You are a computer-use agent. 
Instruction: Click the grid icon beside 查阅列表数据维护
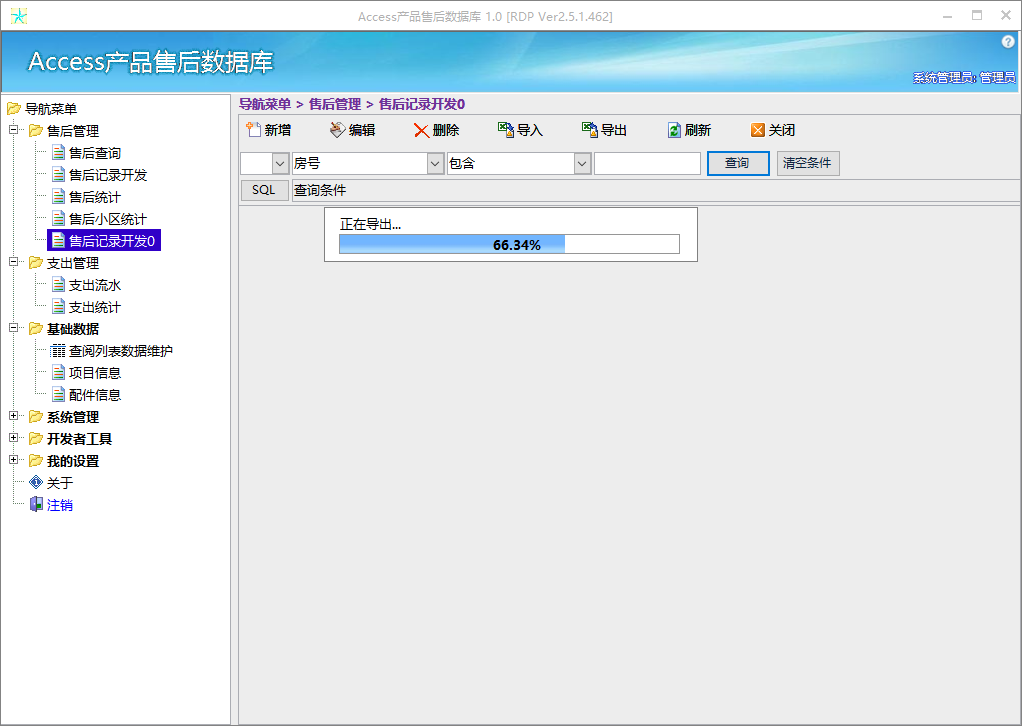click(x=58, y=351)
